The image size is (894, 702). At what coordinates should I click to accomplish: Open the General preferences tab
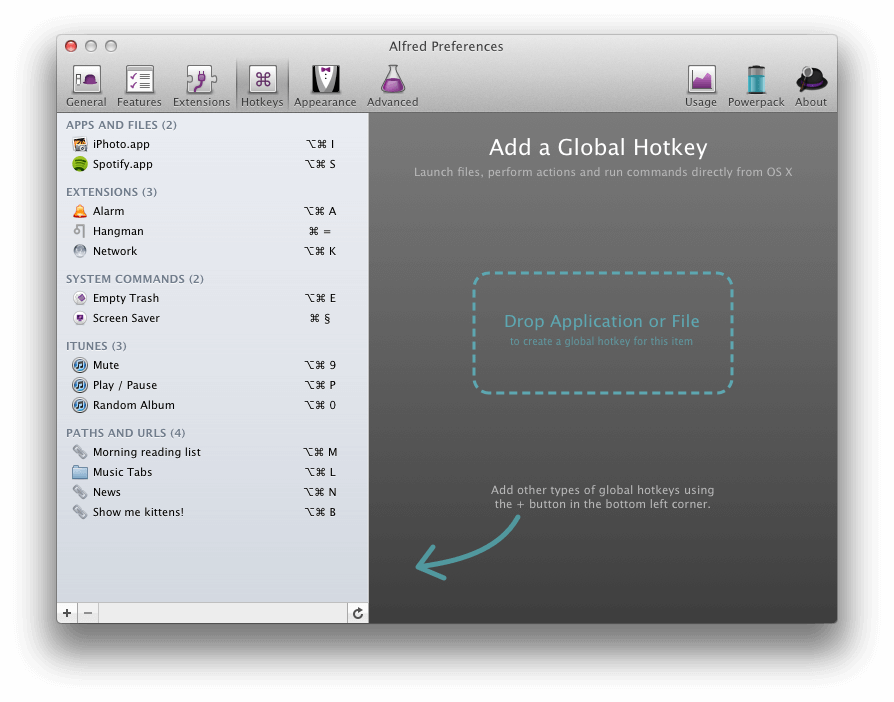point(86,86)
